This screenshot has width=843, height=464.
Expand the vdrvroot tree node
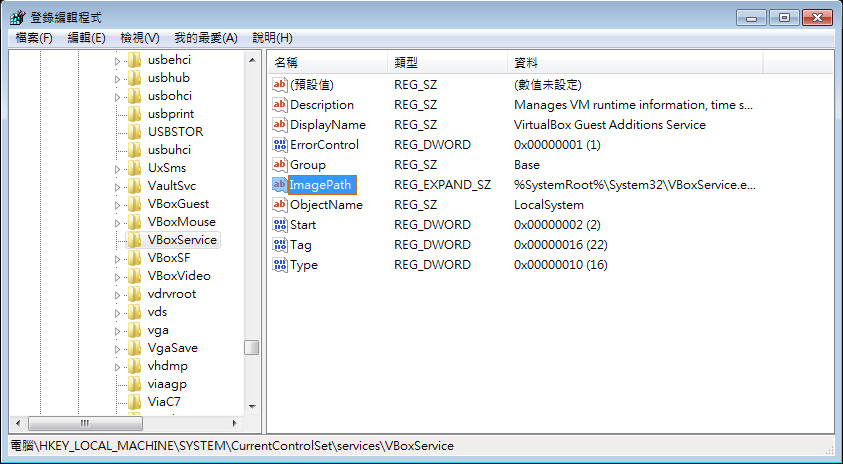(118, 295)
